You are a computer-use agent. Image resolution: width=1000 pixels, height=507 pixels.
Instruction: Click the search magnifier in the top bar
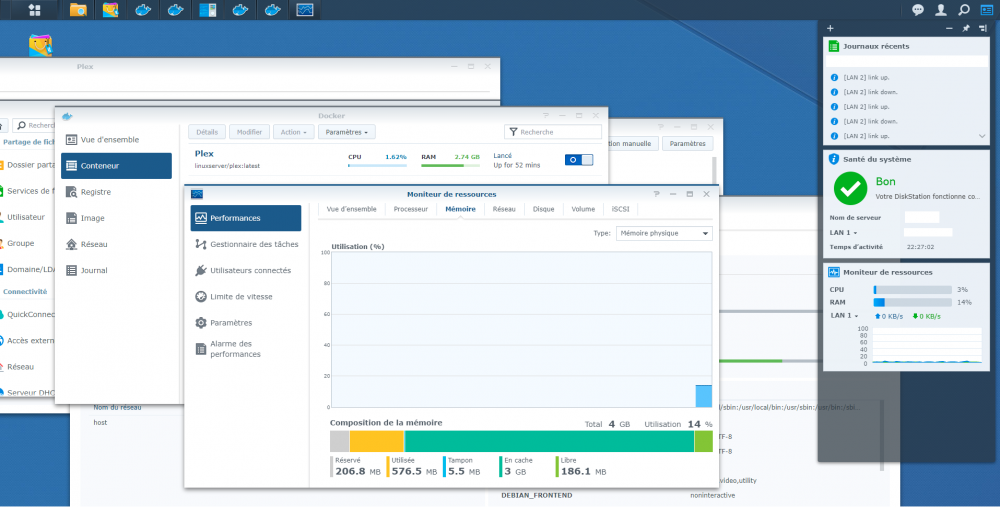[963, 10]
